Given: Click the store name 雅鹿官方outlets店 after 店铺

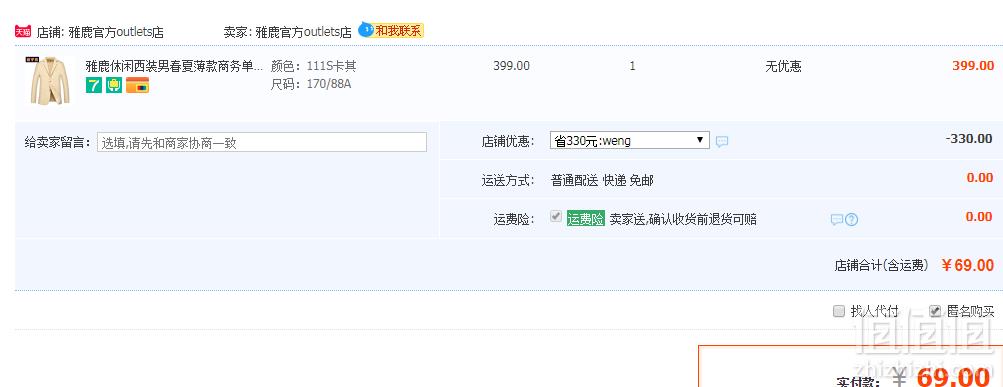Looking at the screenshot, I should [116, 33].
